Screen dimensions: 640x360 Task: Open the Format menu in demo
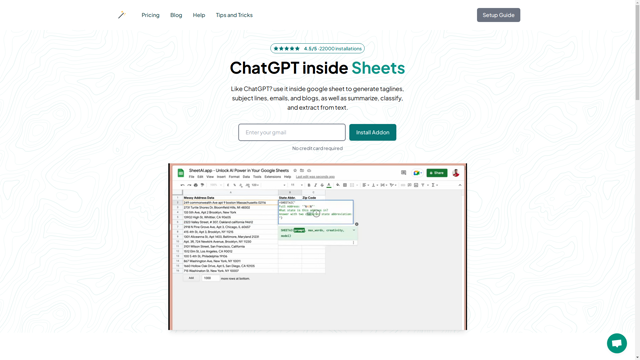pyautogui.click(x=234, y=177)
